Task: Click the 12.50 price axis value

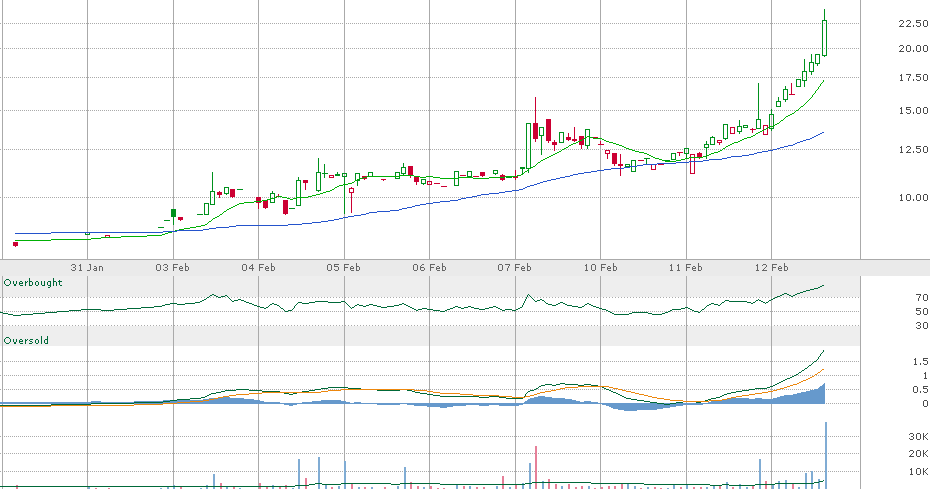Action: (x=913, y=150)
